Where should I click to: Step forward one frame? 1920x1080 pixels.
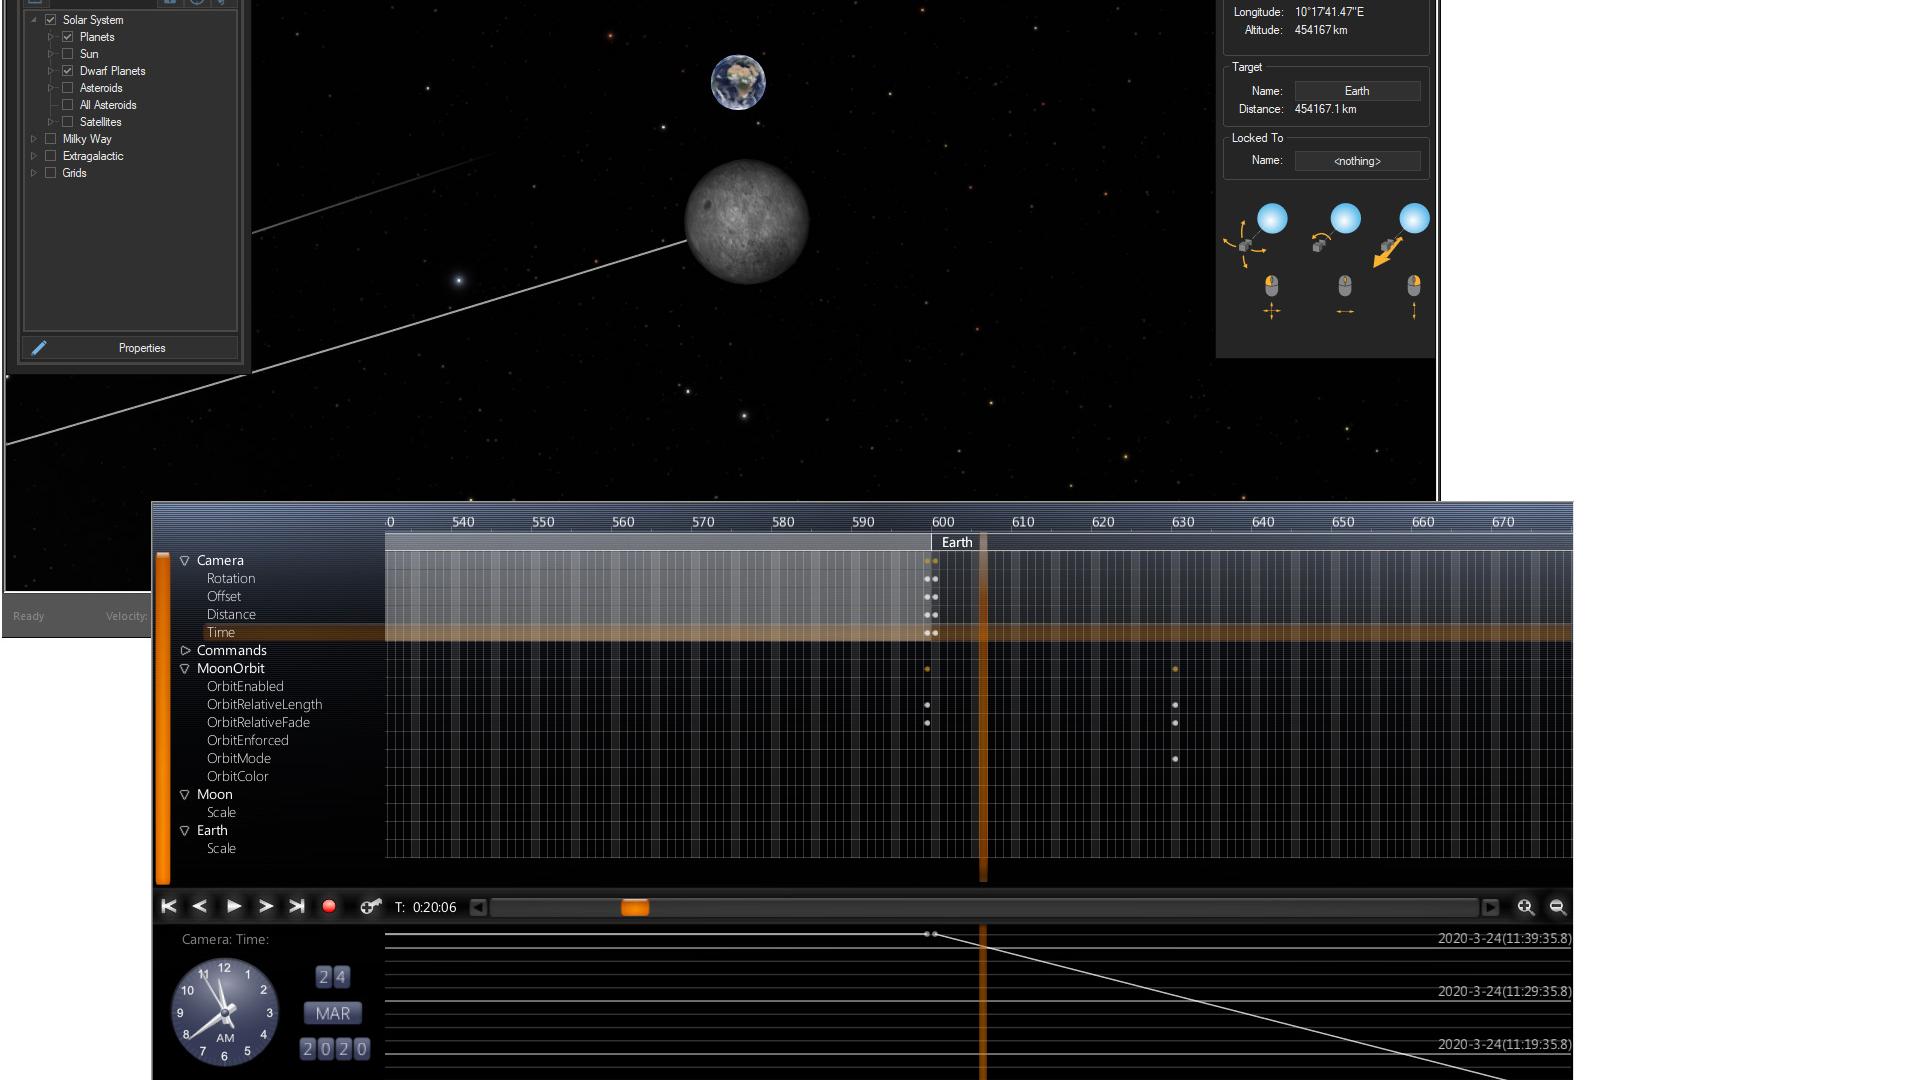coord(265,906)
